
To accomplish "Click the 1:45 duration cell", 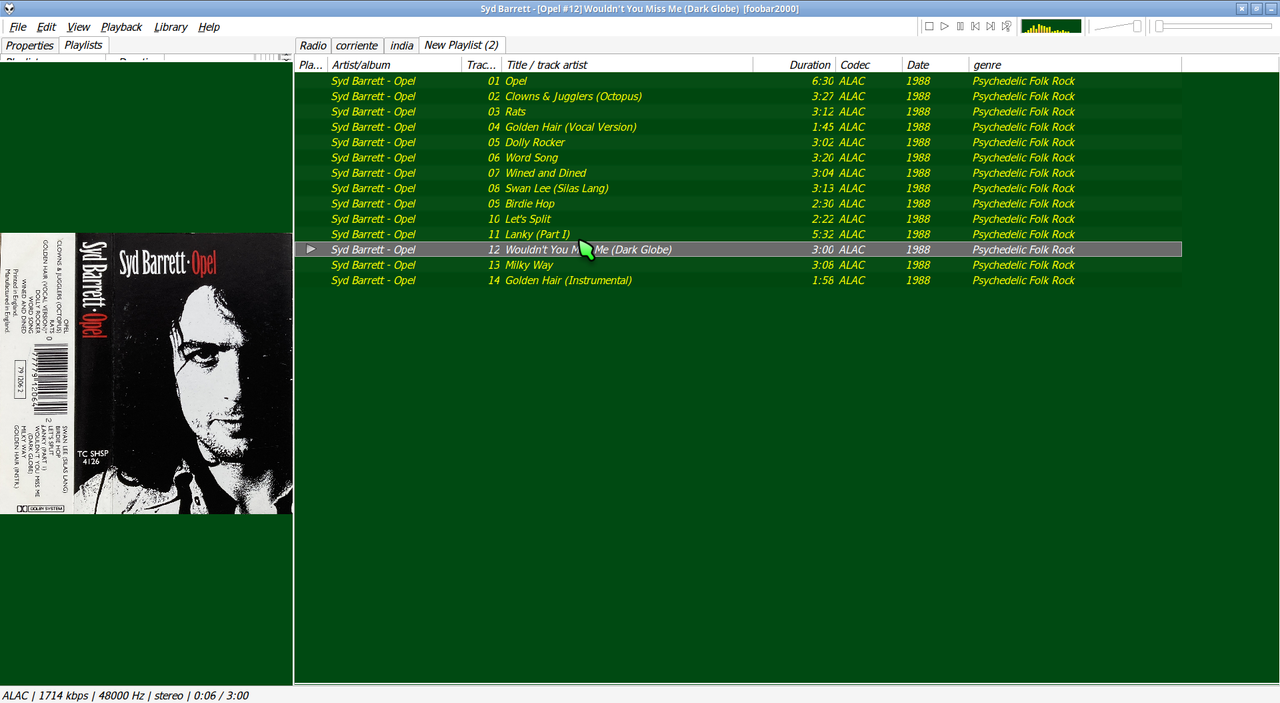I will (x=822, y=127).
